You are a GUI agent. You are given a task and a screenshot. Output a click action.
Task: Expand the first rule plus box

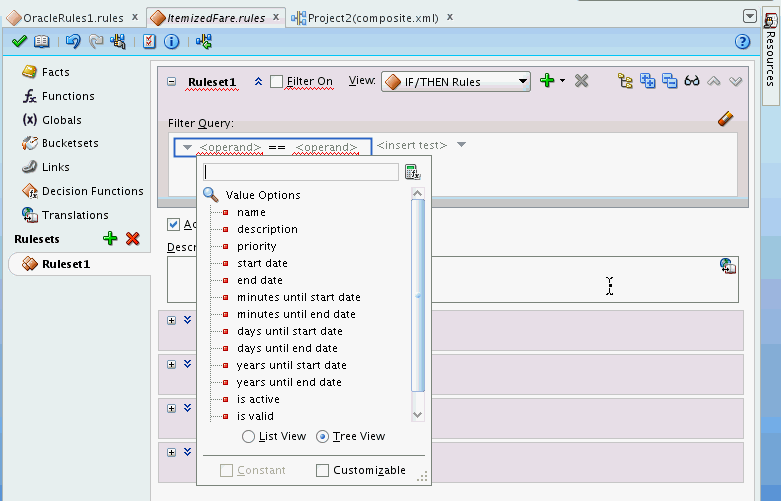point(171,320)
